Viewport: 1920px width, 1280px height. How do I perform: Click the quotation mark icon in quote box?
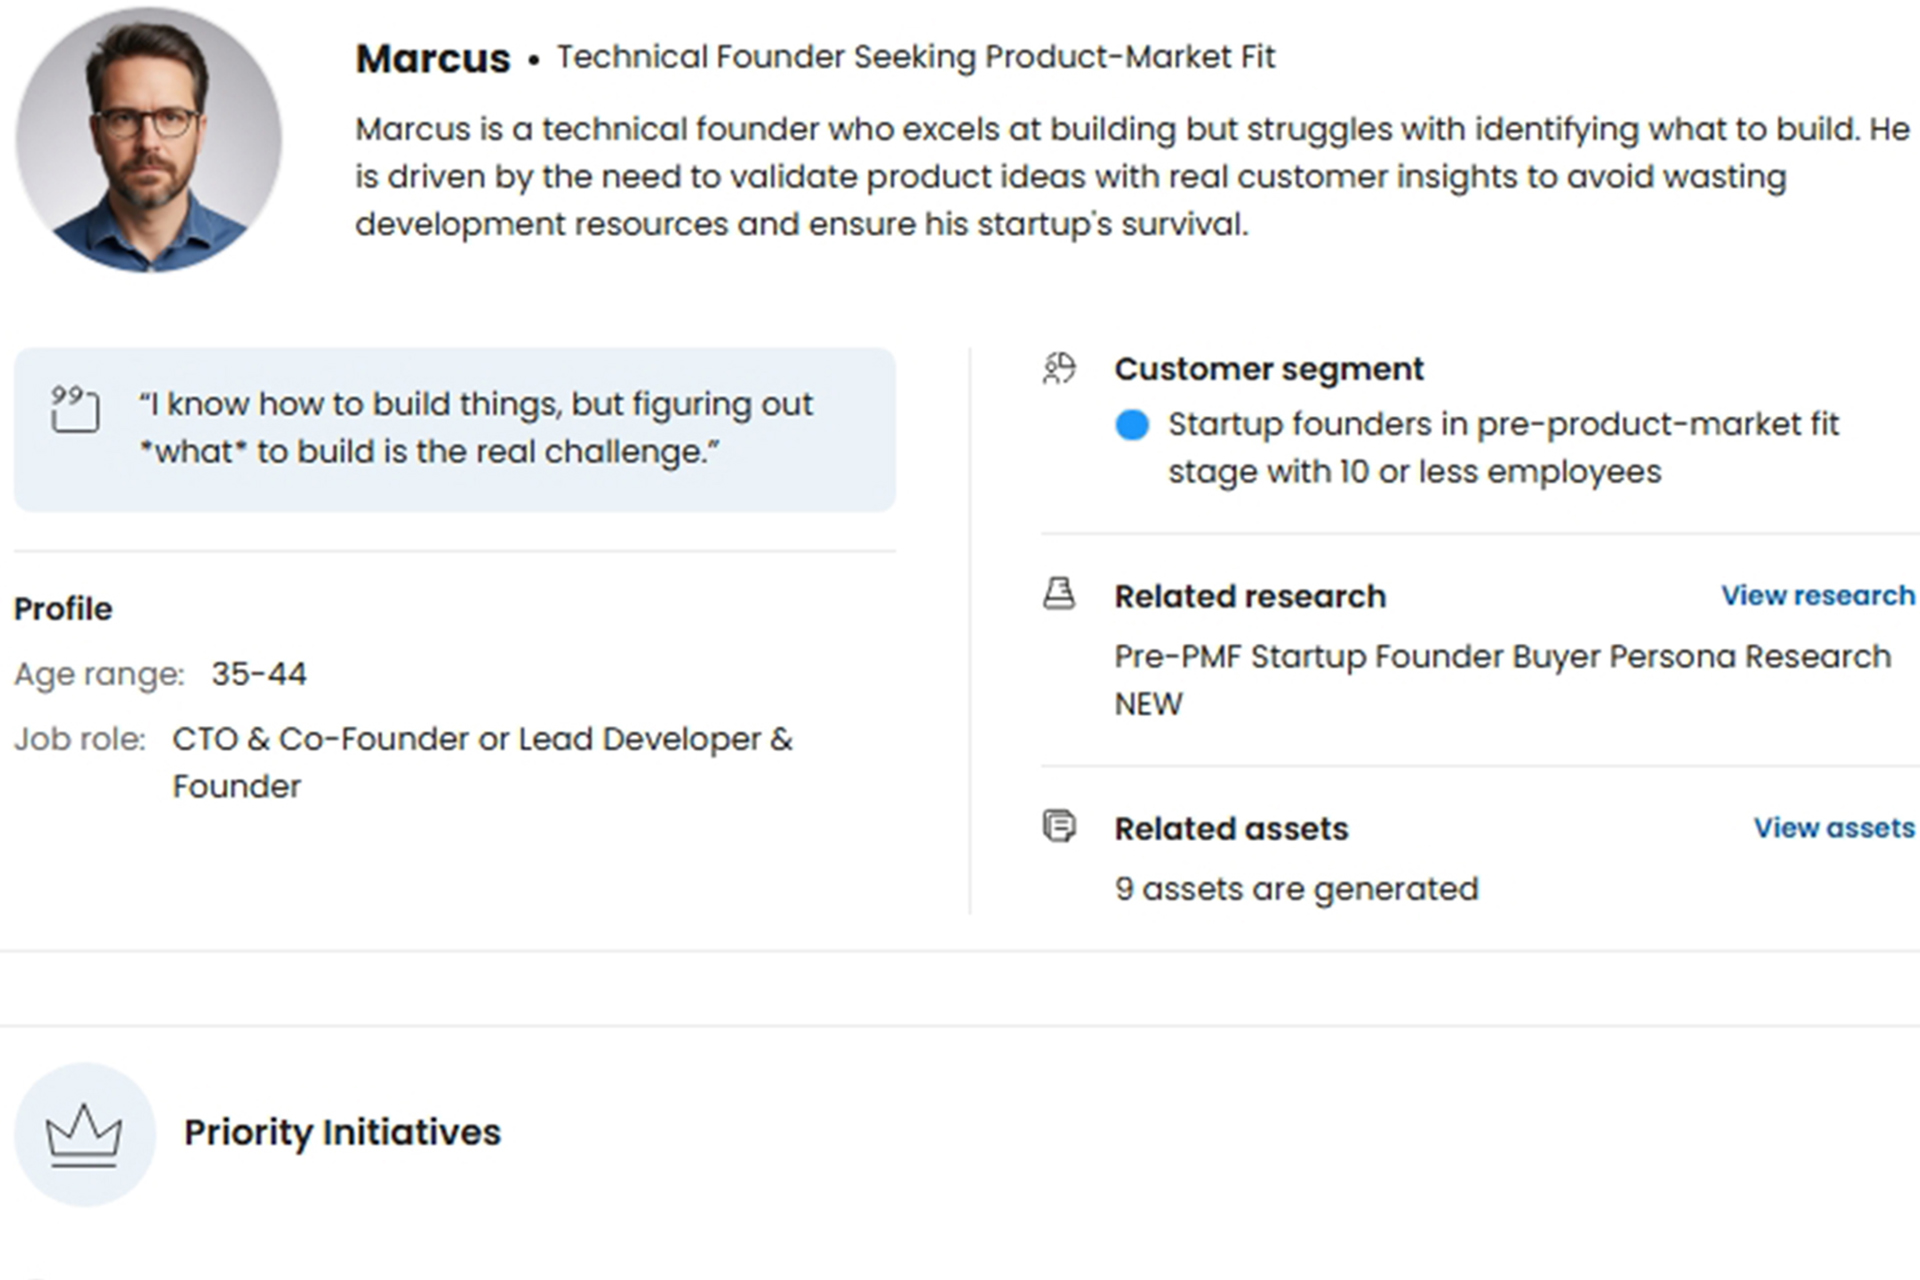pyautogui.click(x=75, y=409)
